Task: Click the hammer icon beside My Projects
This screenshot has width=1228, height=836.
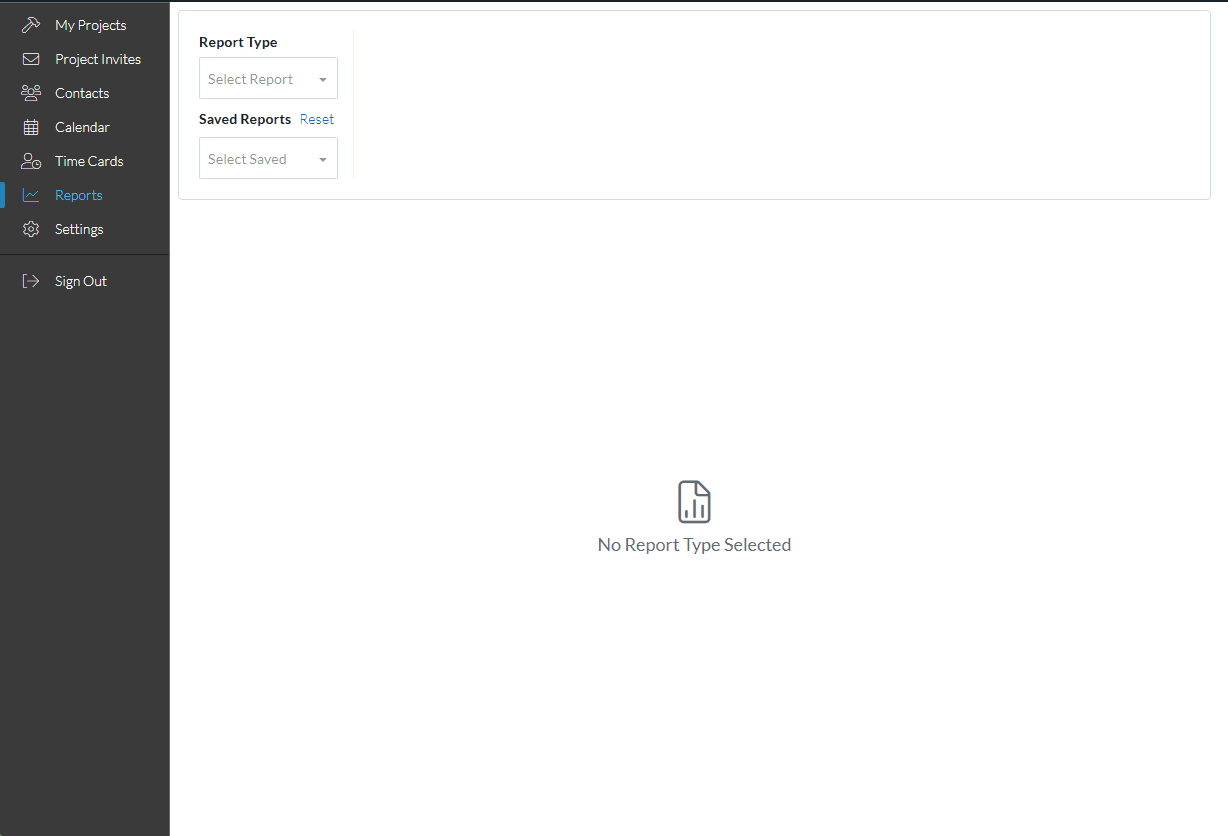Action: [x=31, y=25]
